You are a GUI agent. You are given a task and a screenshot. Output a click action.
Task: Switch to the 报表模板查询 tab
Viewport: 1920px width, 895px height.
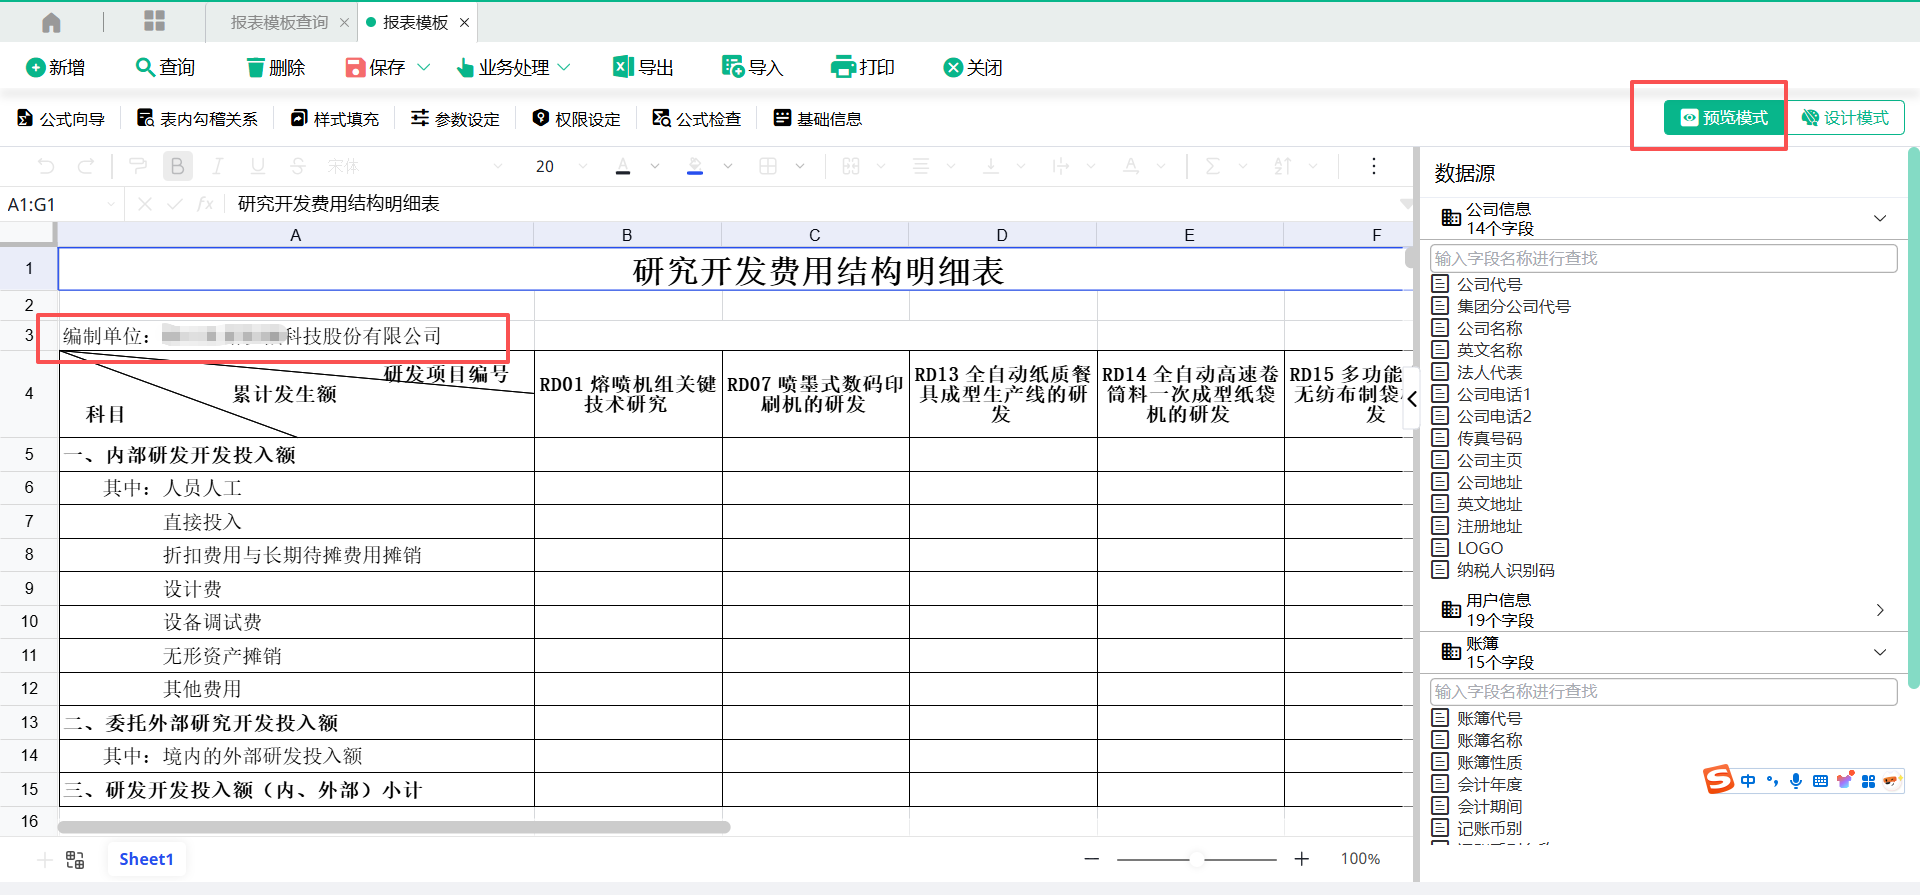tap(279, 22)
